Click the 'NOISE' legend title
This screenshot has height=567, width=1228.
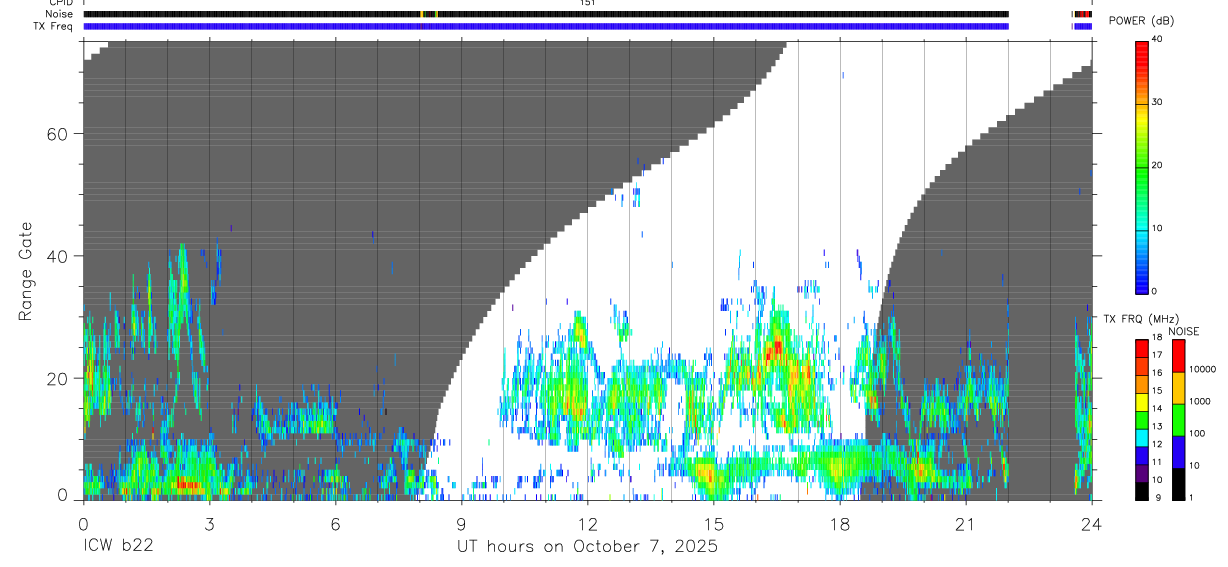coord(1183,331)
